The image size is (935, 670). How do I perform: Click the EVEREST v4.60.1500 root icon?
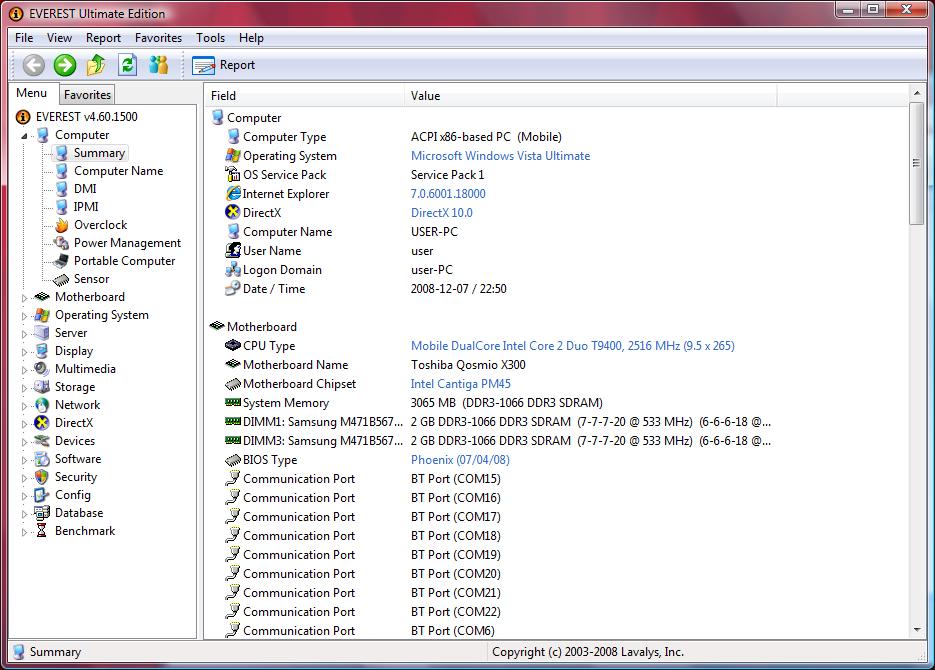tap(23, 117)
